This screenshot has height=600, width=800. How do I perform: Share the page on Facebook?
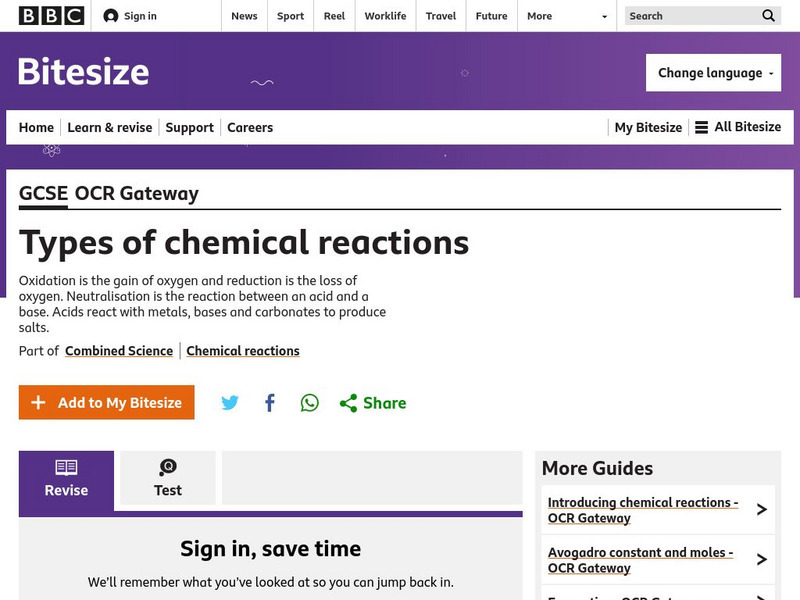point(269,402)
